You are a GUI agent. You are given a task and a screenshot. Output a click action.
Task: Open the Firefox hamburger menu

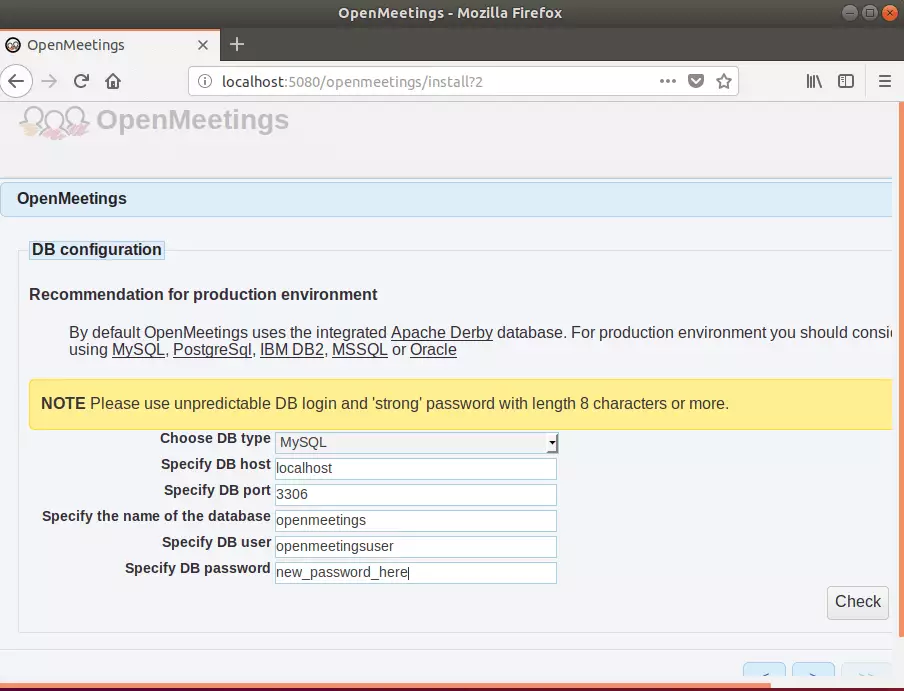point(885,81)
